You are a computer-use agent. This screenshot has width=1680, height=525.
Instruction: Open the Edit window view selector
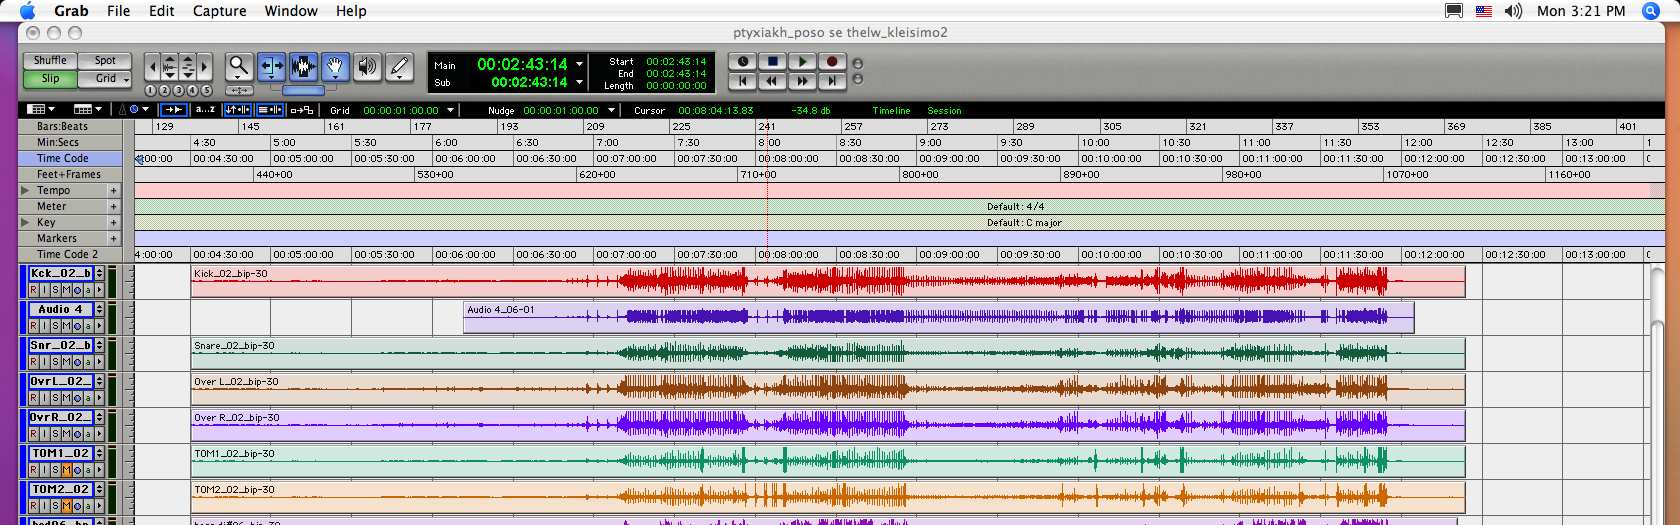(x=41, y=109)
